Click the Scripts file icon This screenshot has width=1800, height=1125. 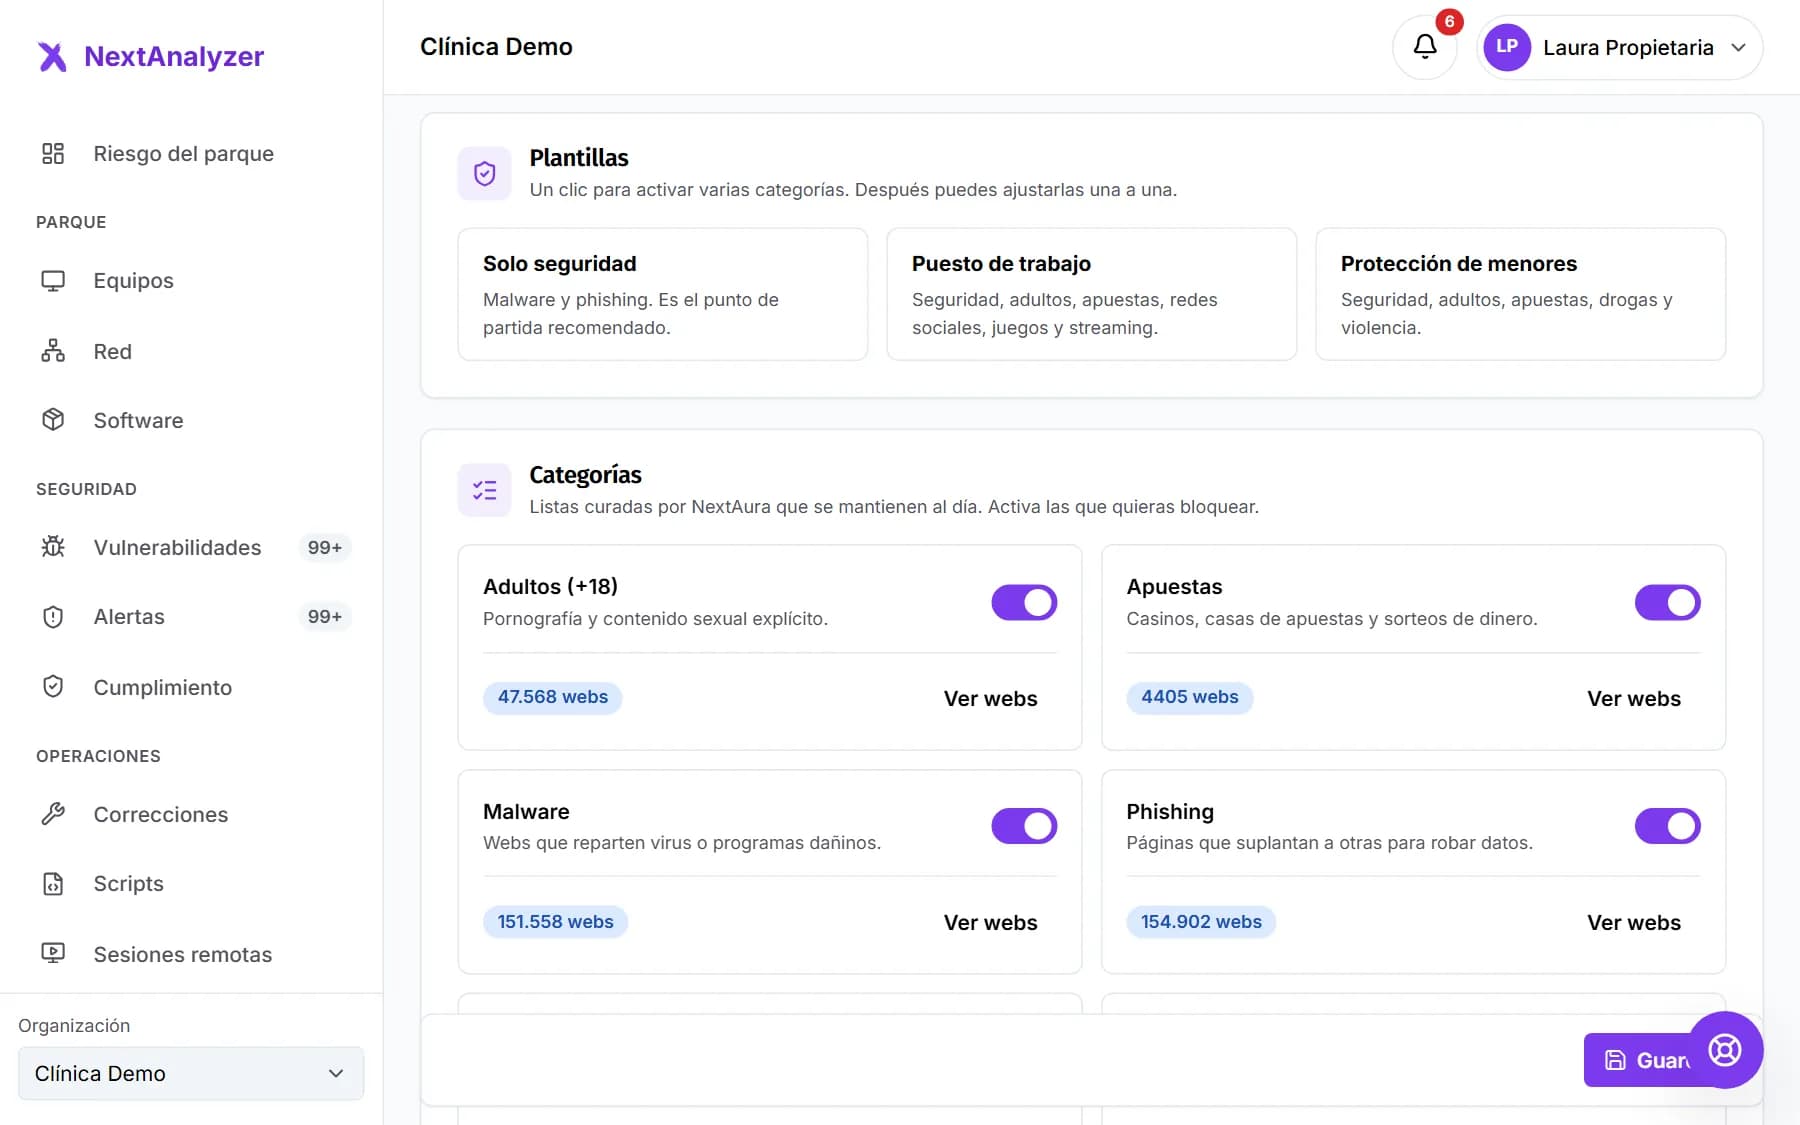(53, 884)
